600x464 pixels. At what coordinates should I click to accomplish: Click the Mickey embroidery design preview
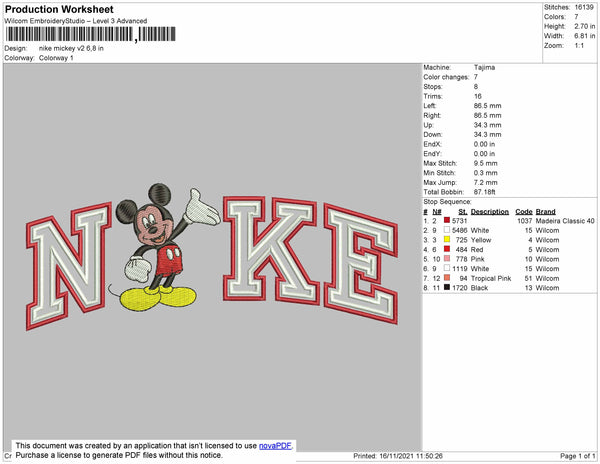(x=212, y=257)
